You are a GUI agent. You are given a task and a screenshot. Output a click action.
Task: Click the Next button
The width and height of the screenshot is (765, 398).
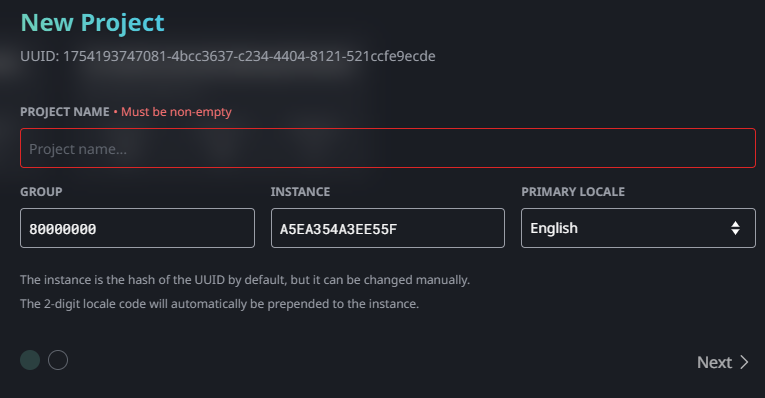[x=723, y=362]
